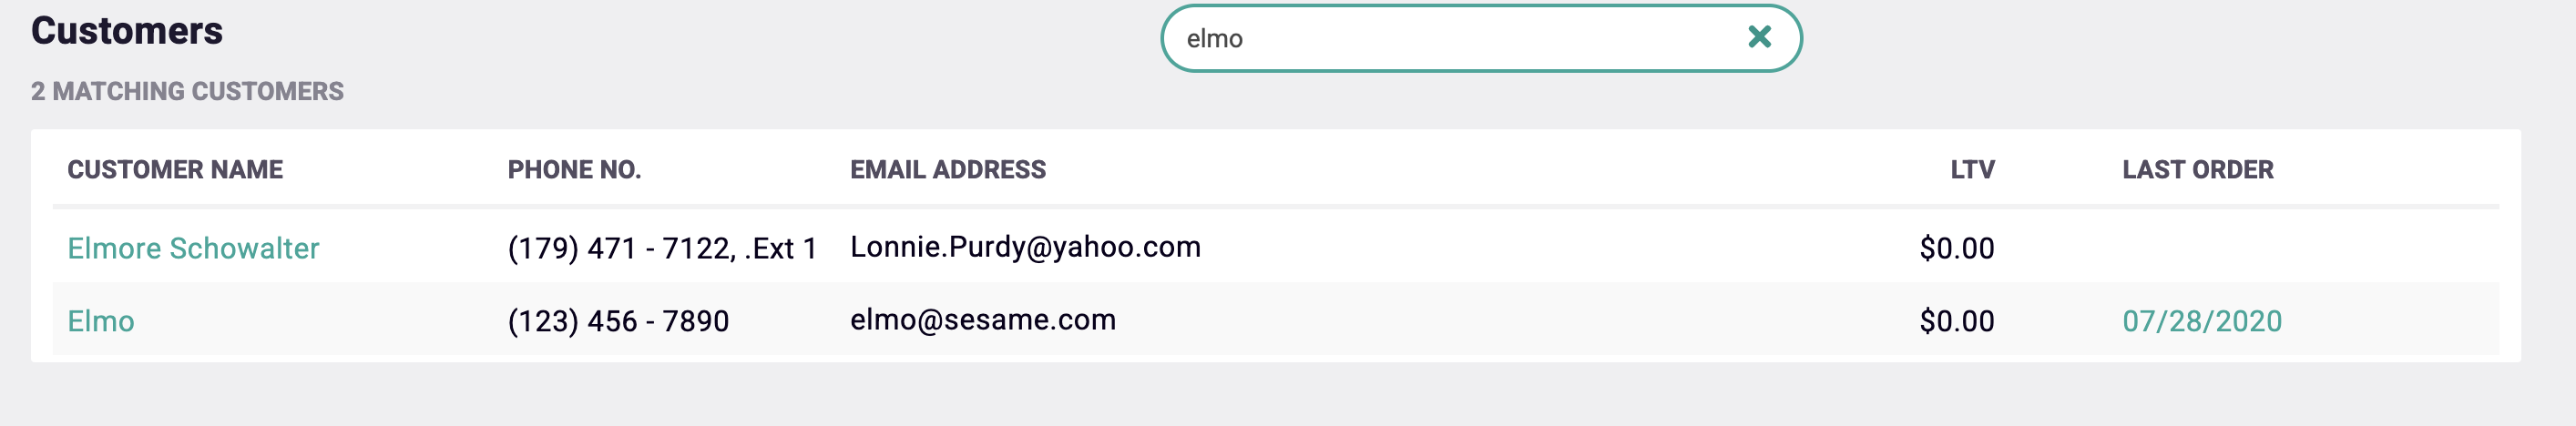Click the Phone No. column header

coord(574,170)
